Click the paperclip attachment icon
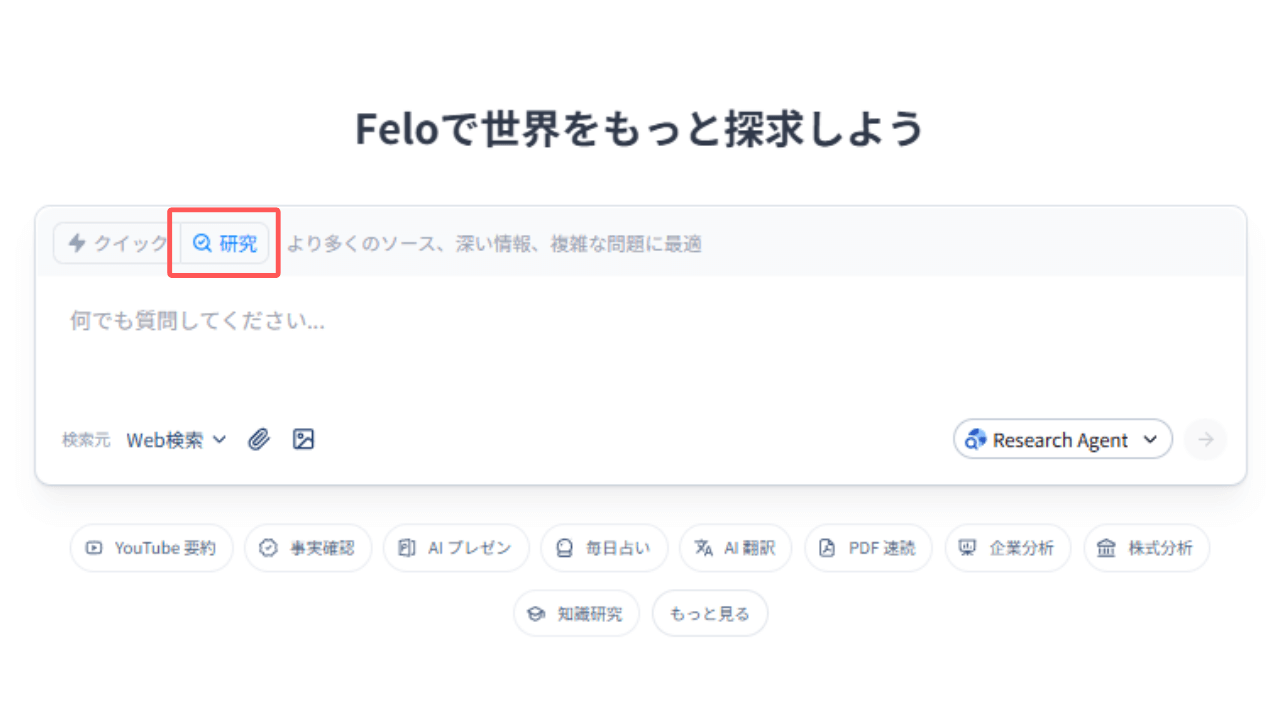Image resolution: width=1280 pixels, height=720 pixels. coord(259,439)
